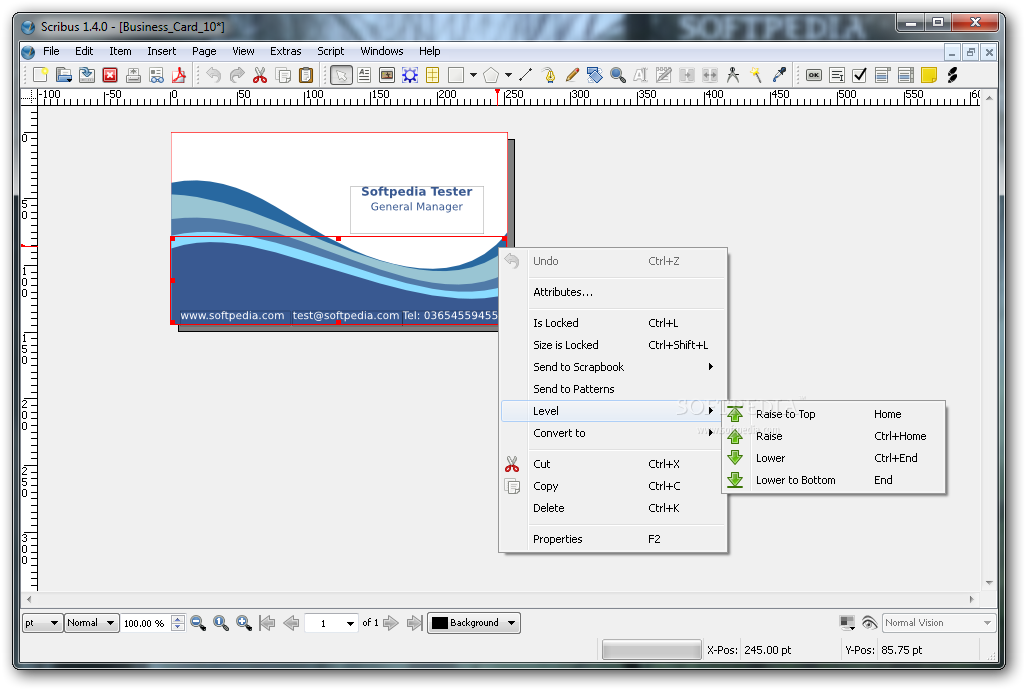The width and height of the screenshot is (1026, 690).
Task: Open the Background layer dropdown
Action: coord(474,623)
